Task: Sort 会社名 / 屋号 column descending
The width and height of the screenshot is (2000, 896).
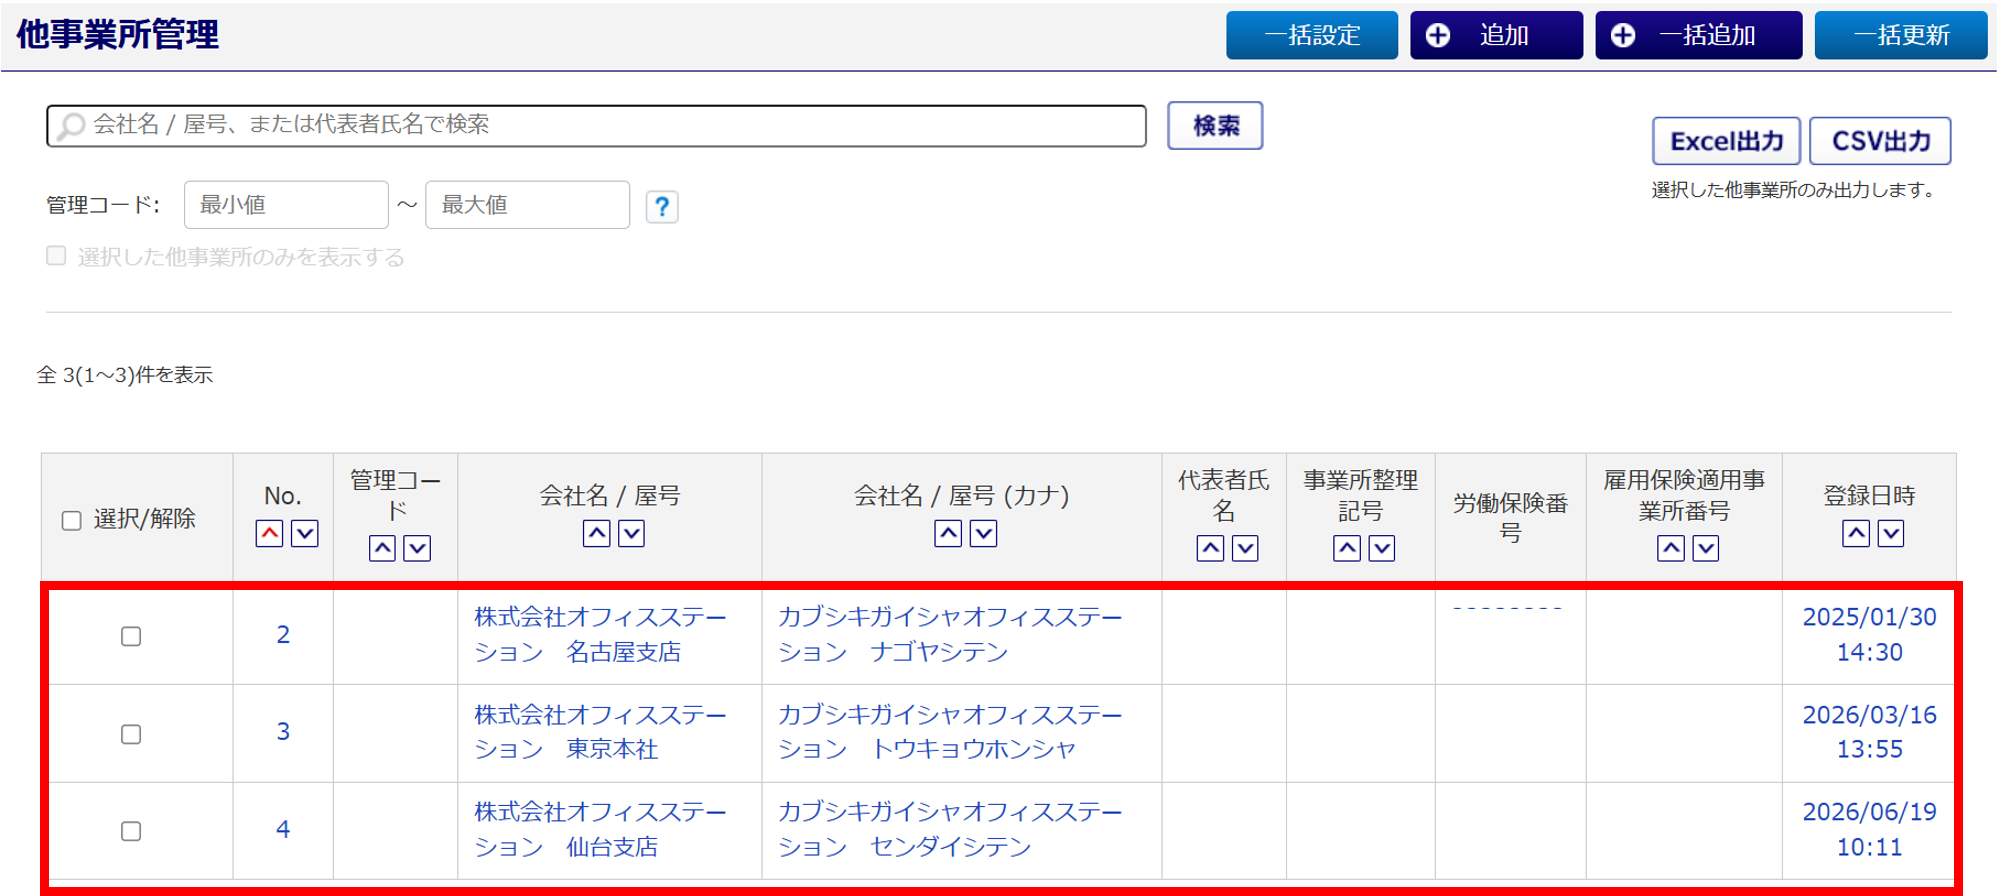Action: pos(632,534)
